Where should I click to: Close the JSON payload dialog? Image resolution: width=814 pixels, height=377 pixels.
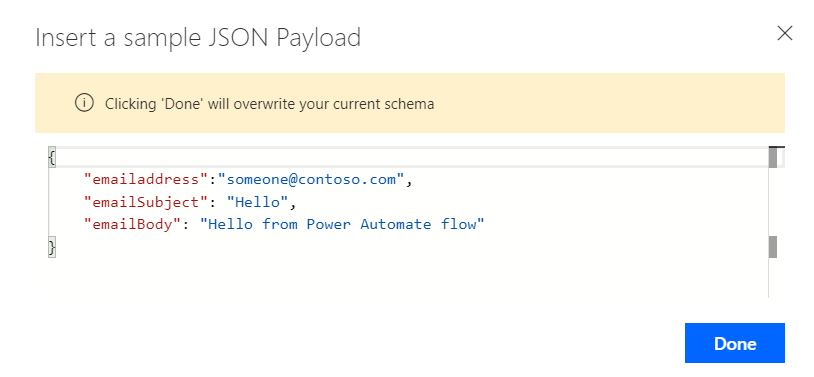point(784,33)
